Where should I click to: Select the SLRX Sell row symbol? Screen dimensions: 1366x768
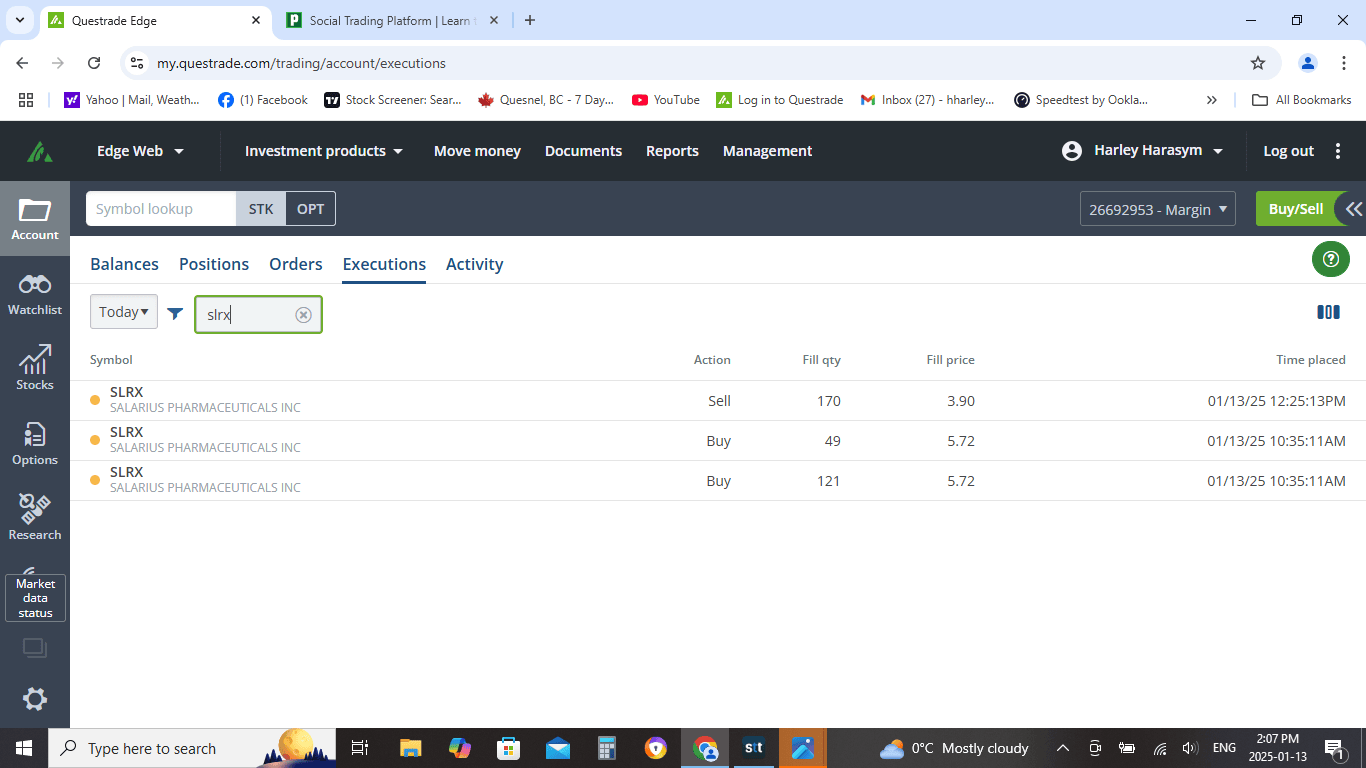click(x=126, y=392)
